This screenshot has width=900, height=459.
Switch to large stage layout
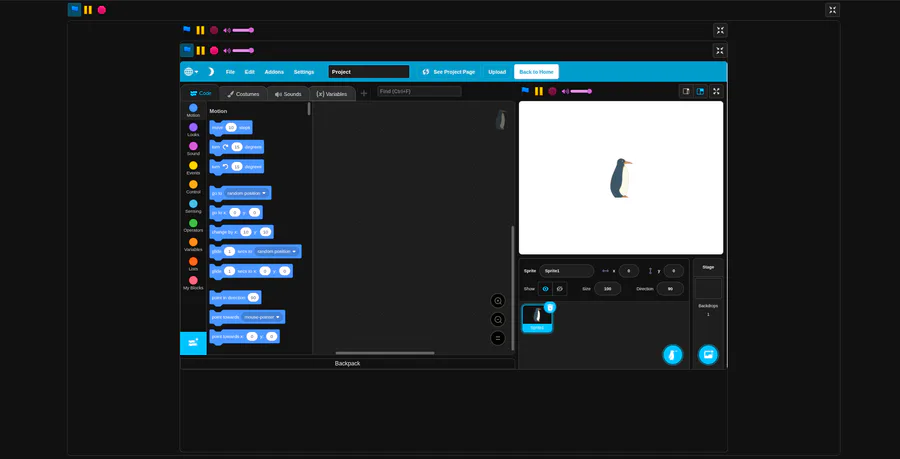[x=700, y=91]
